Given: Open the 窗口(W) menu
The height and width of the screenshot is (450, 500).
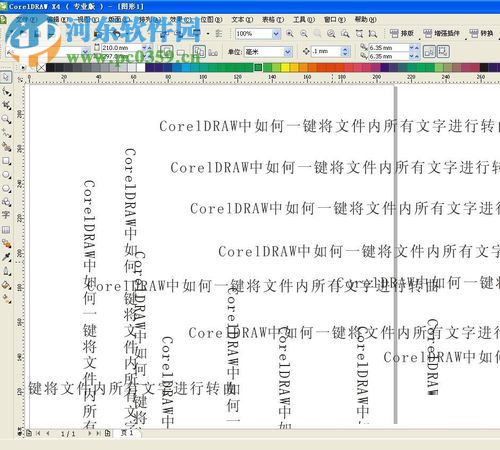Looking at the screenshot, I should [335, 20].
